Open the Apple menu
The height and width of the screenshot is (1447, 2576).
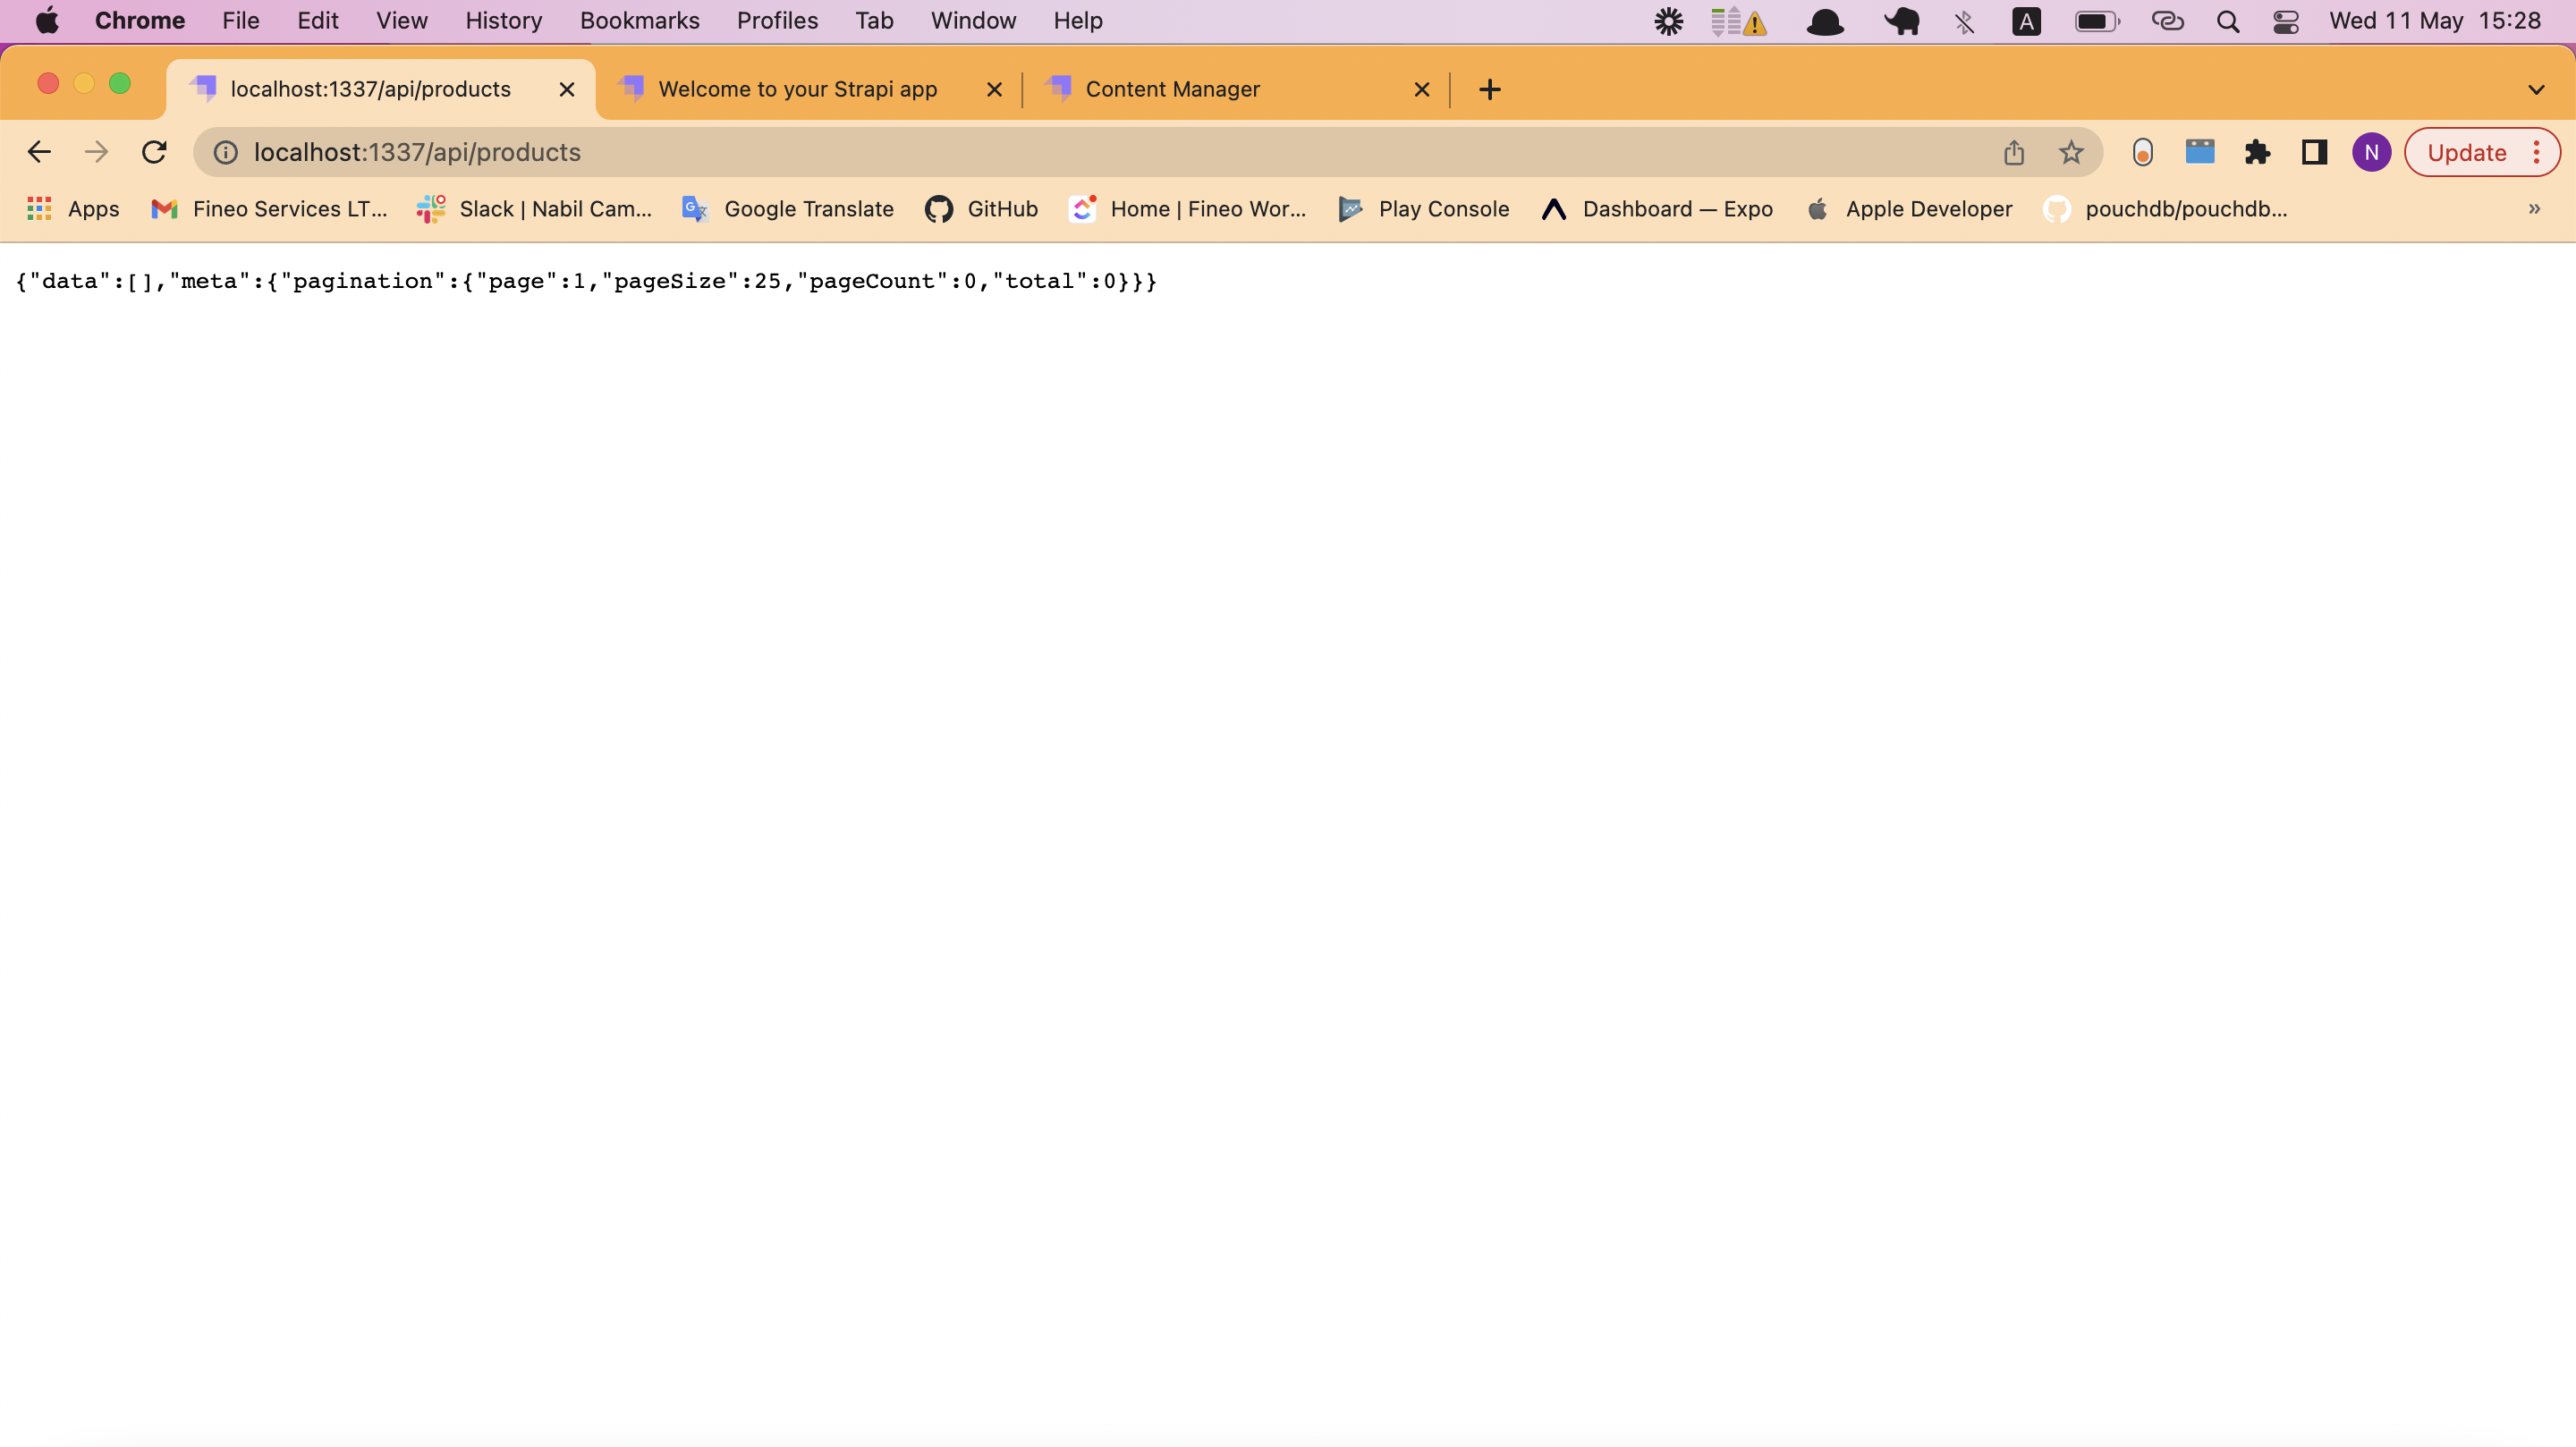pyautogui.click(x=47, y=21)
